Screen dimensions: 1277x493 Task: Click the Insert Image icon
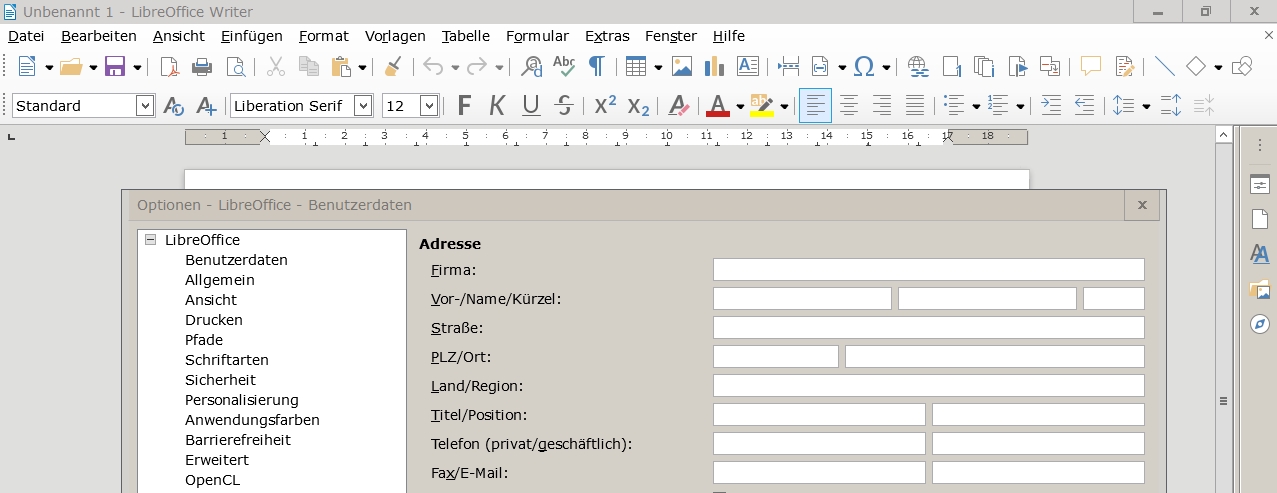682,67
